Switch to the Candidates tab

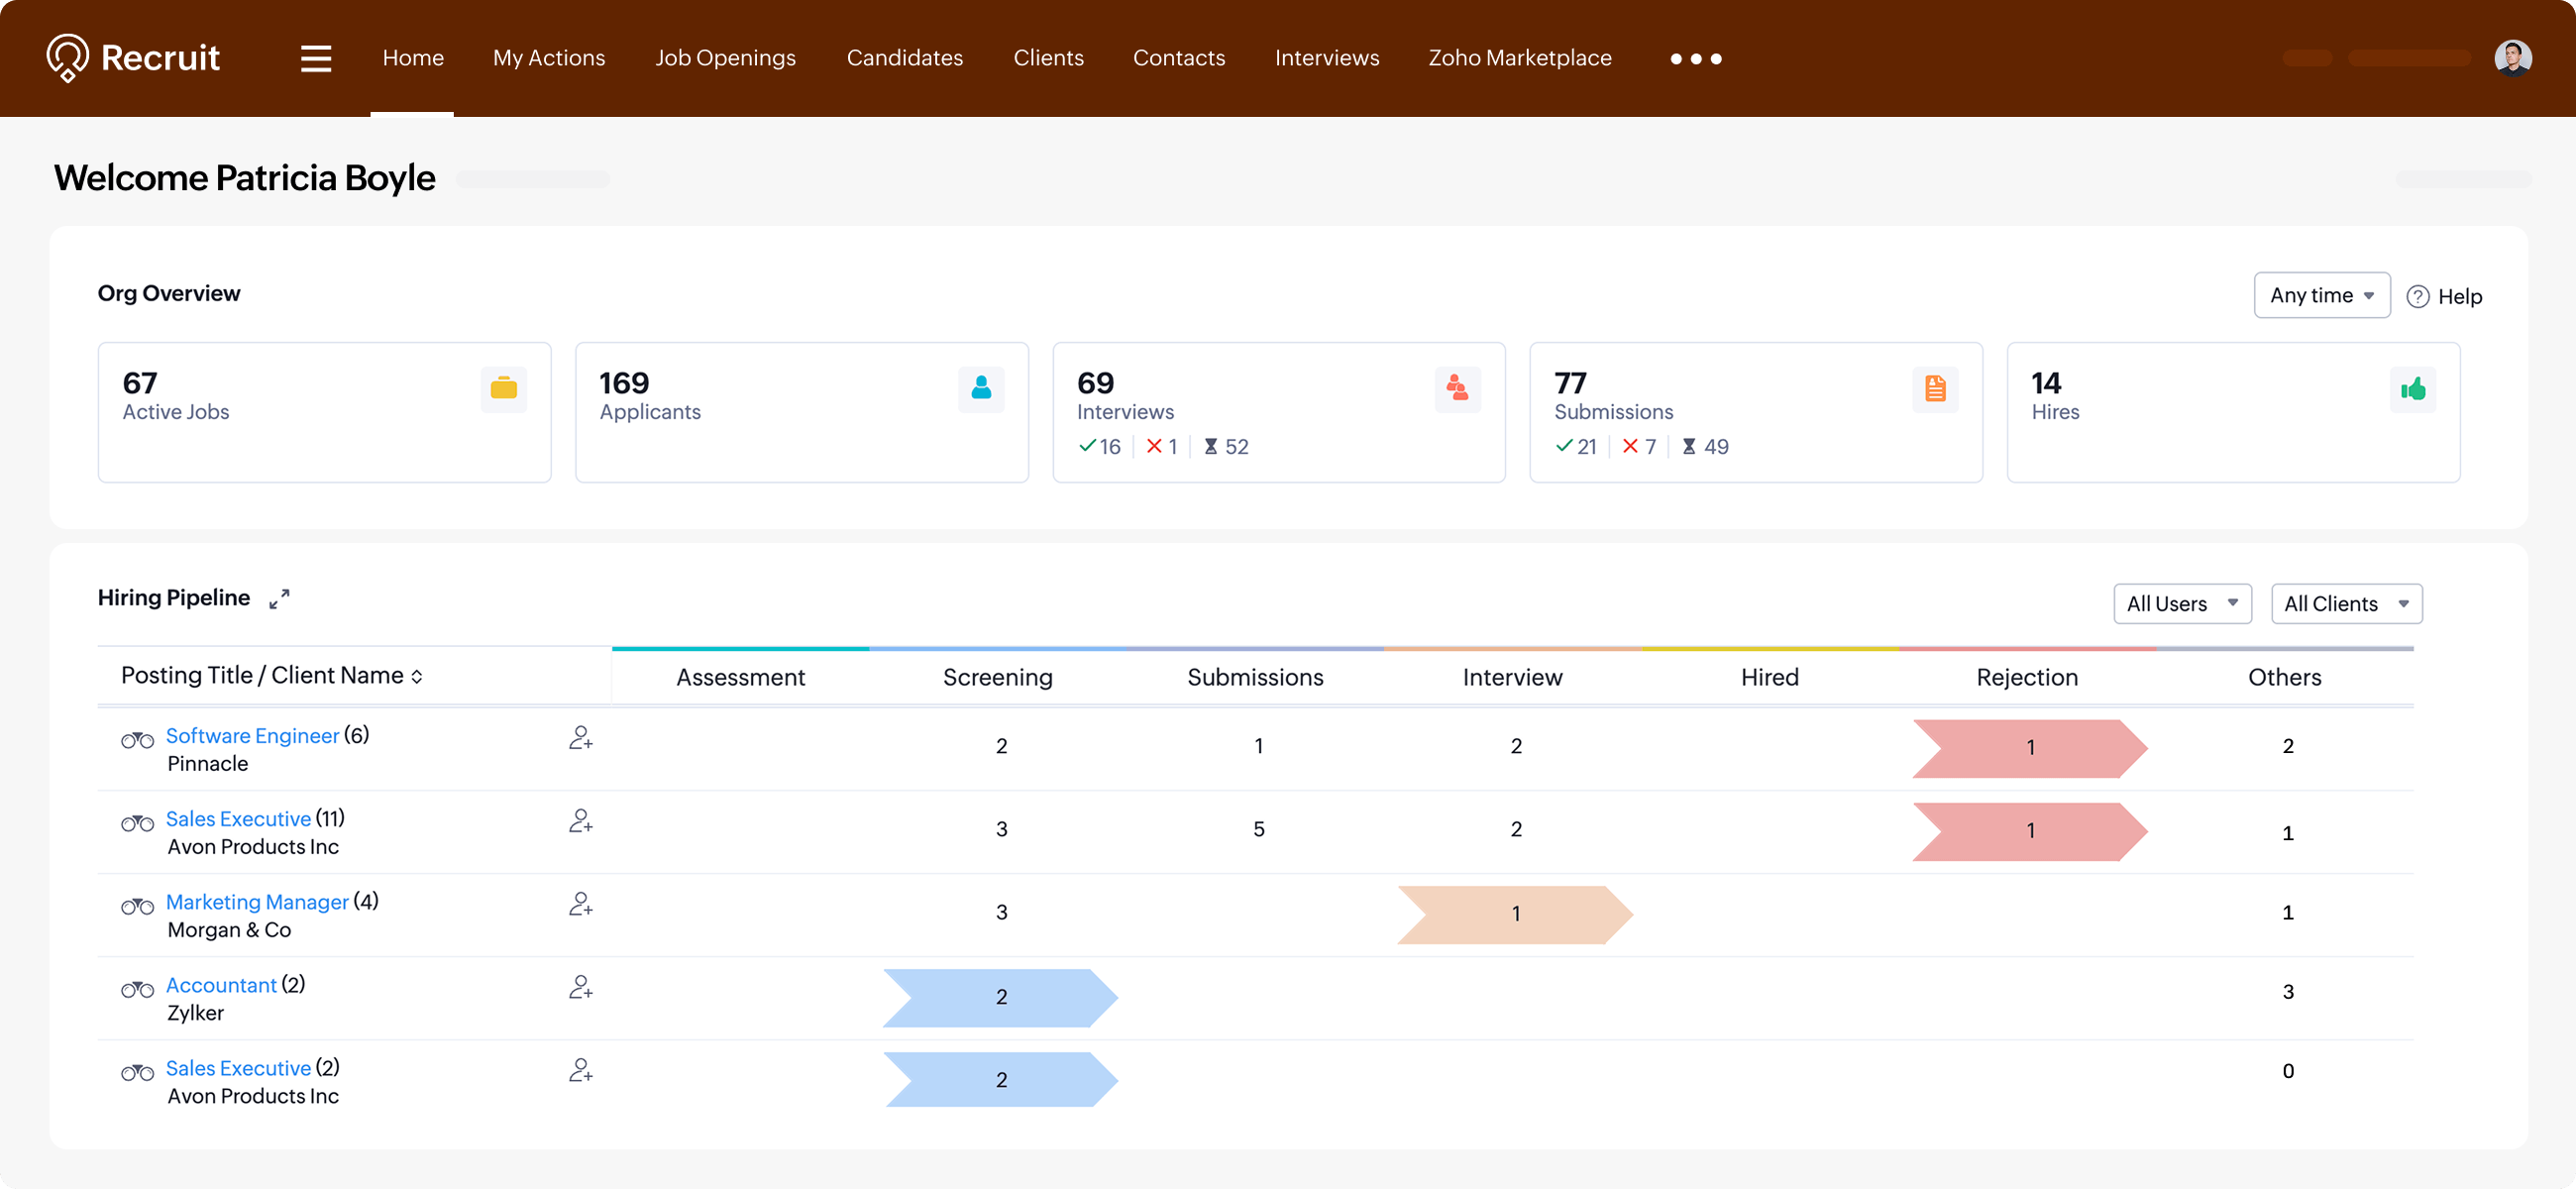(904, 58)
